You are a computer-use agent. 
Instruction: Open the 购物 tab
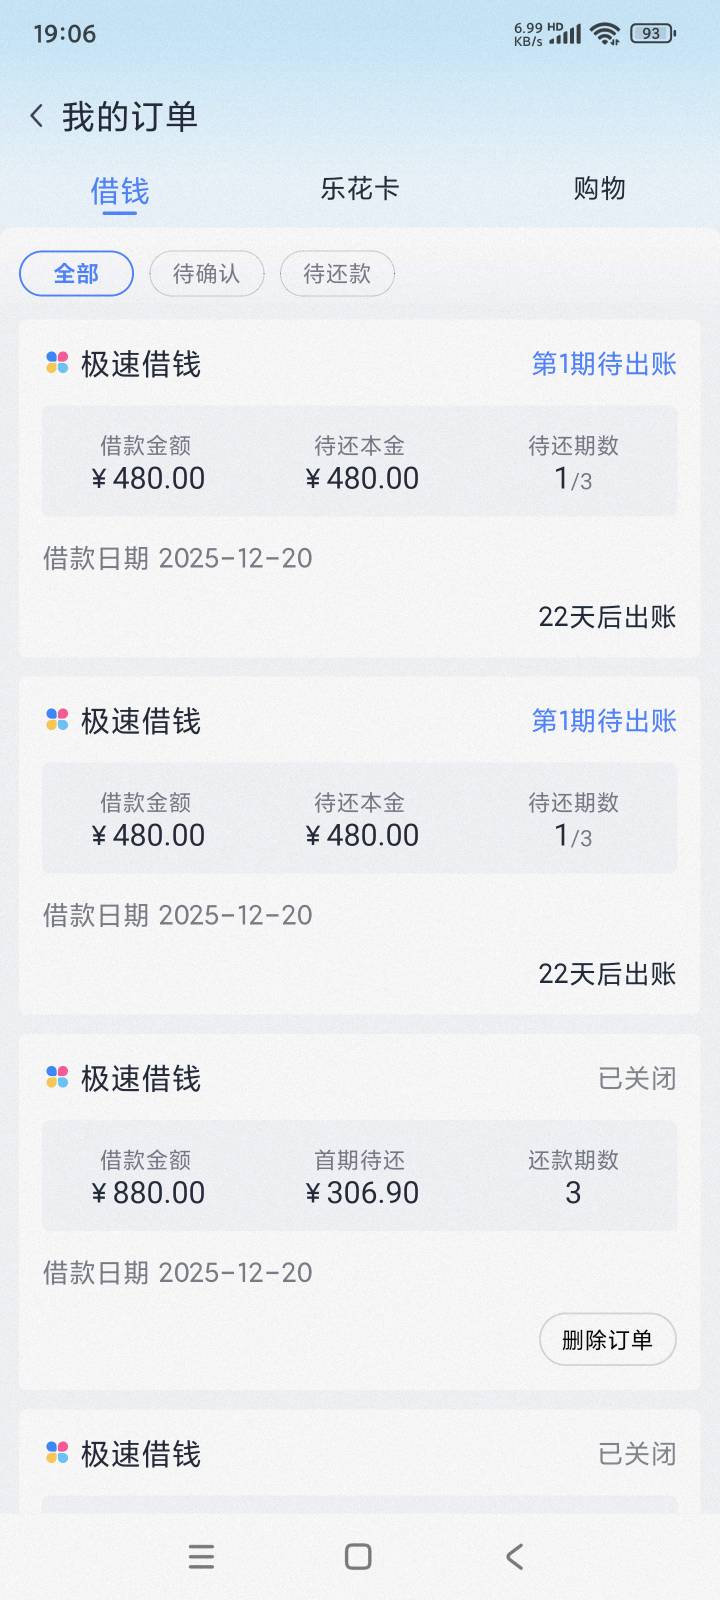(x=599, y=189)
